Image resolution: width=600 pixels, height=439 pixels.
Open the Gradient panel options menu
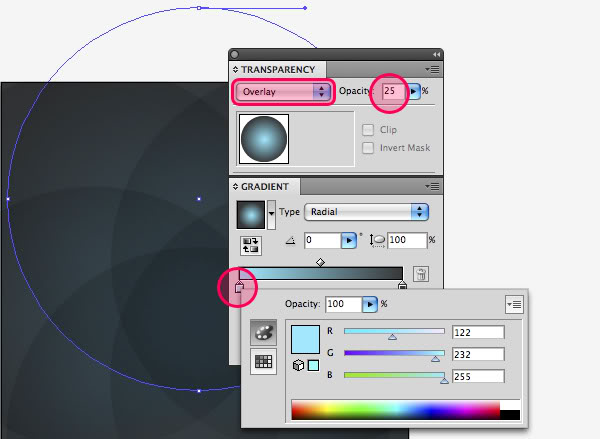tap(432, 187)
